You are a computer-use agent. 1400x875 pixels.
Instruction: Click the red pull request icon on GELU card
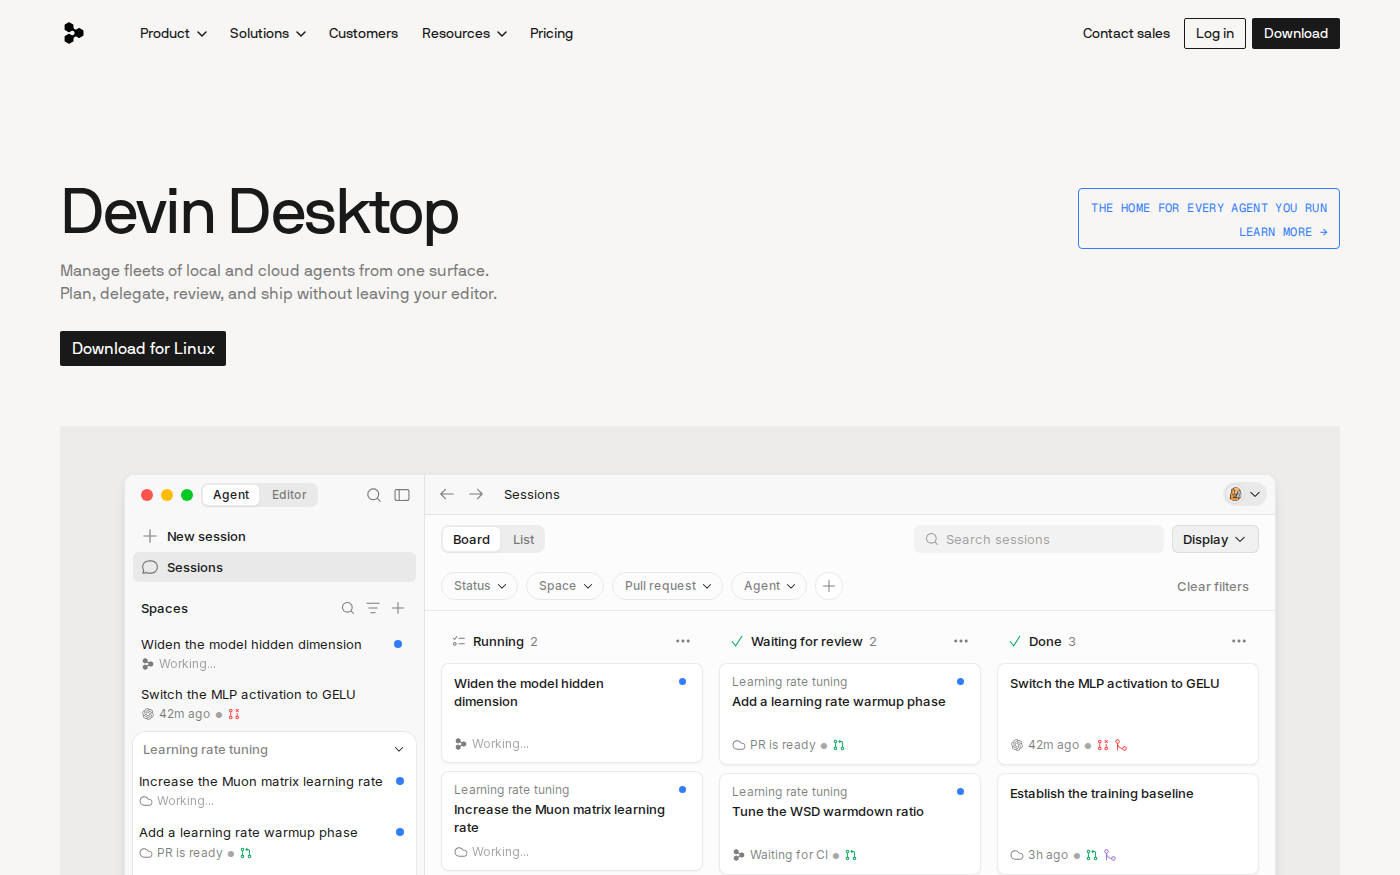[1103, 745]
